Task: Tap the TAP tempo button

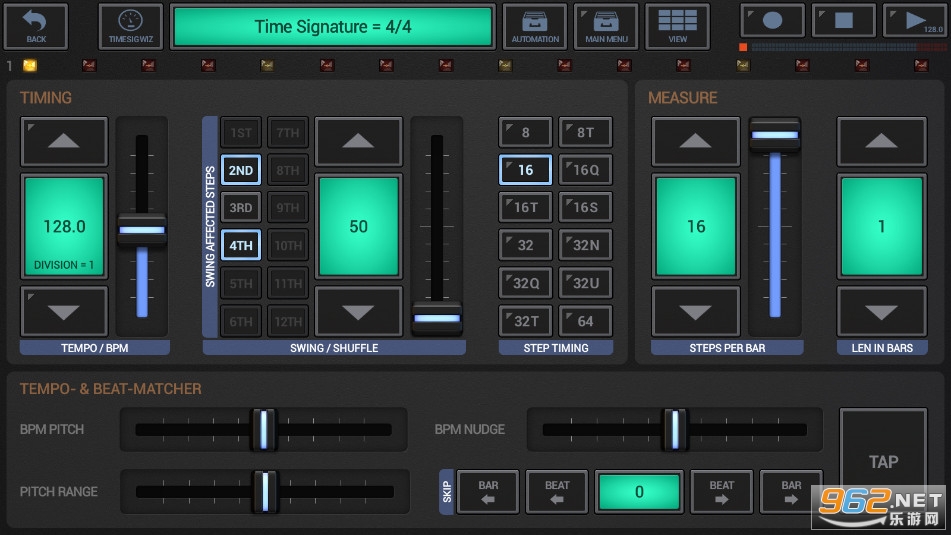Action: click(883, 462)
